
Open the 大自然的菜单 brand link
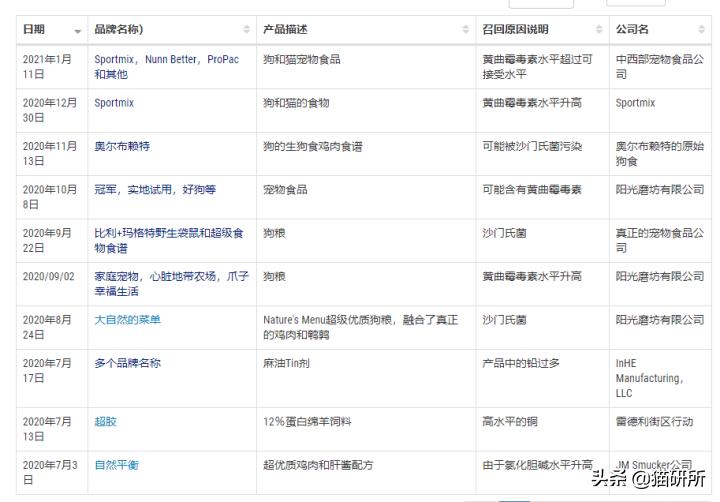[128, 320]
